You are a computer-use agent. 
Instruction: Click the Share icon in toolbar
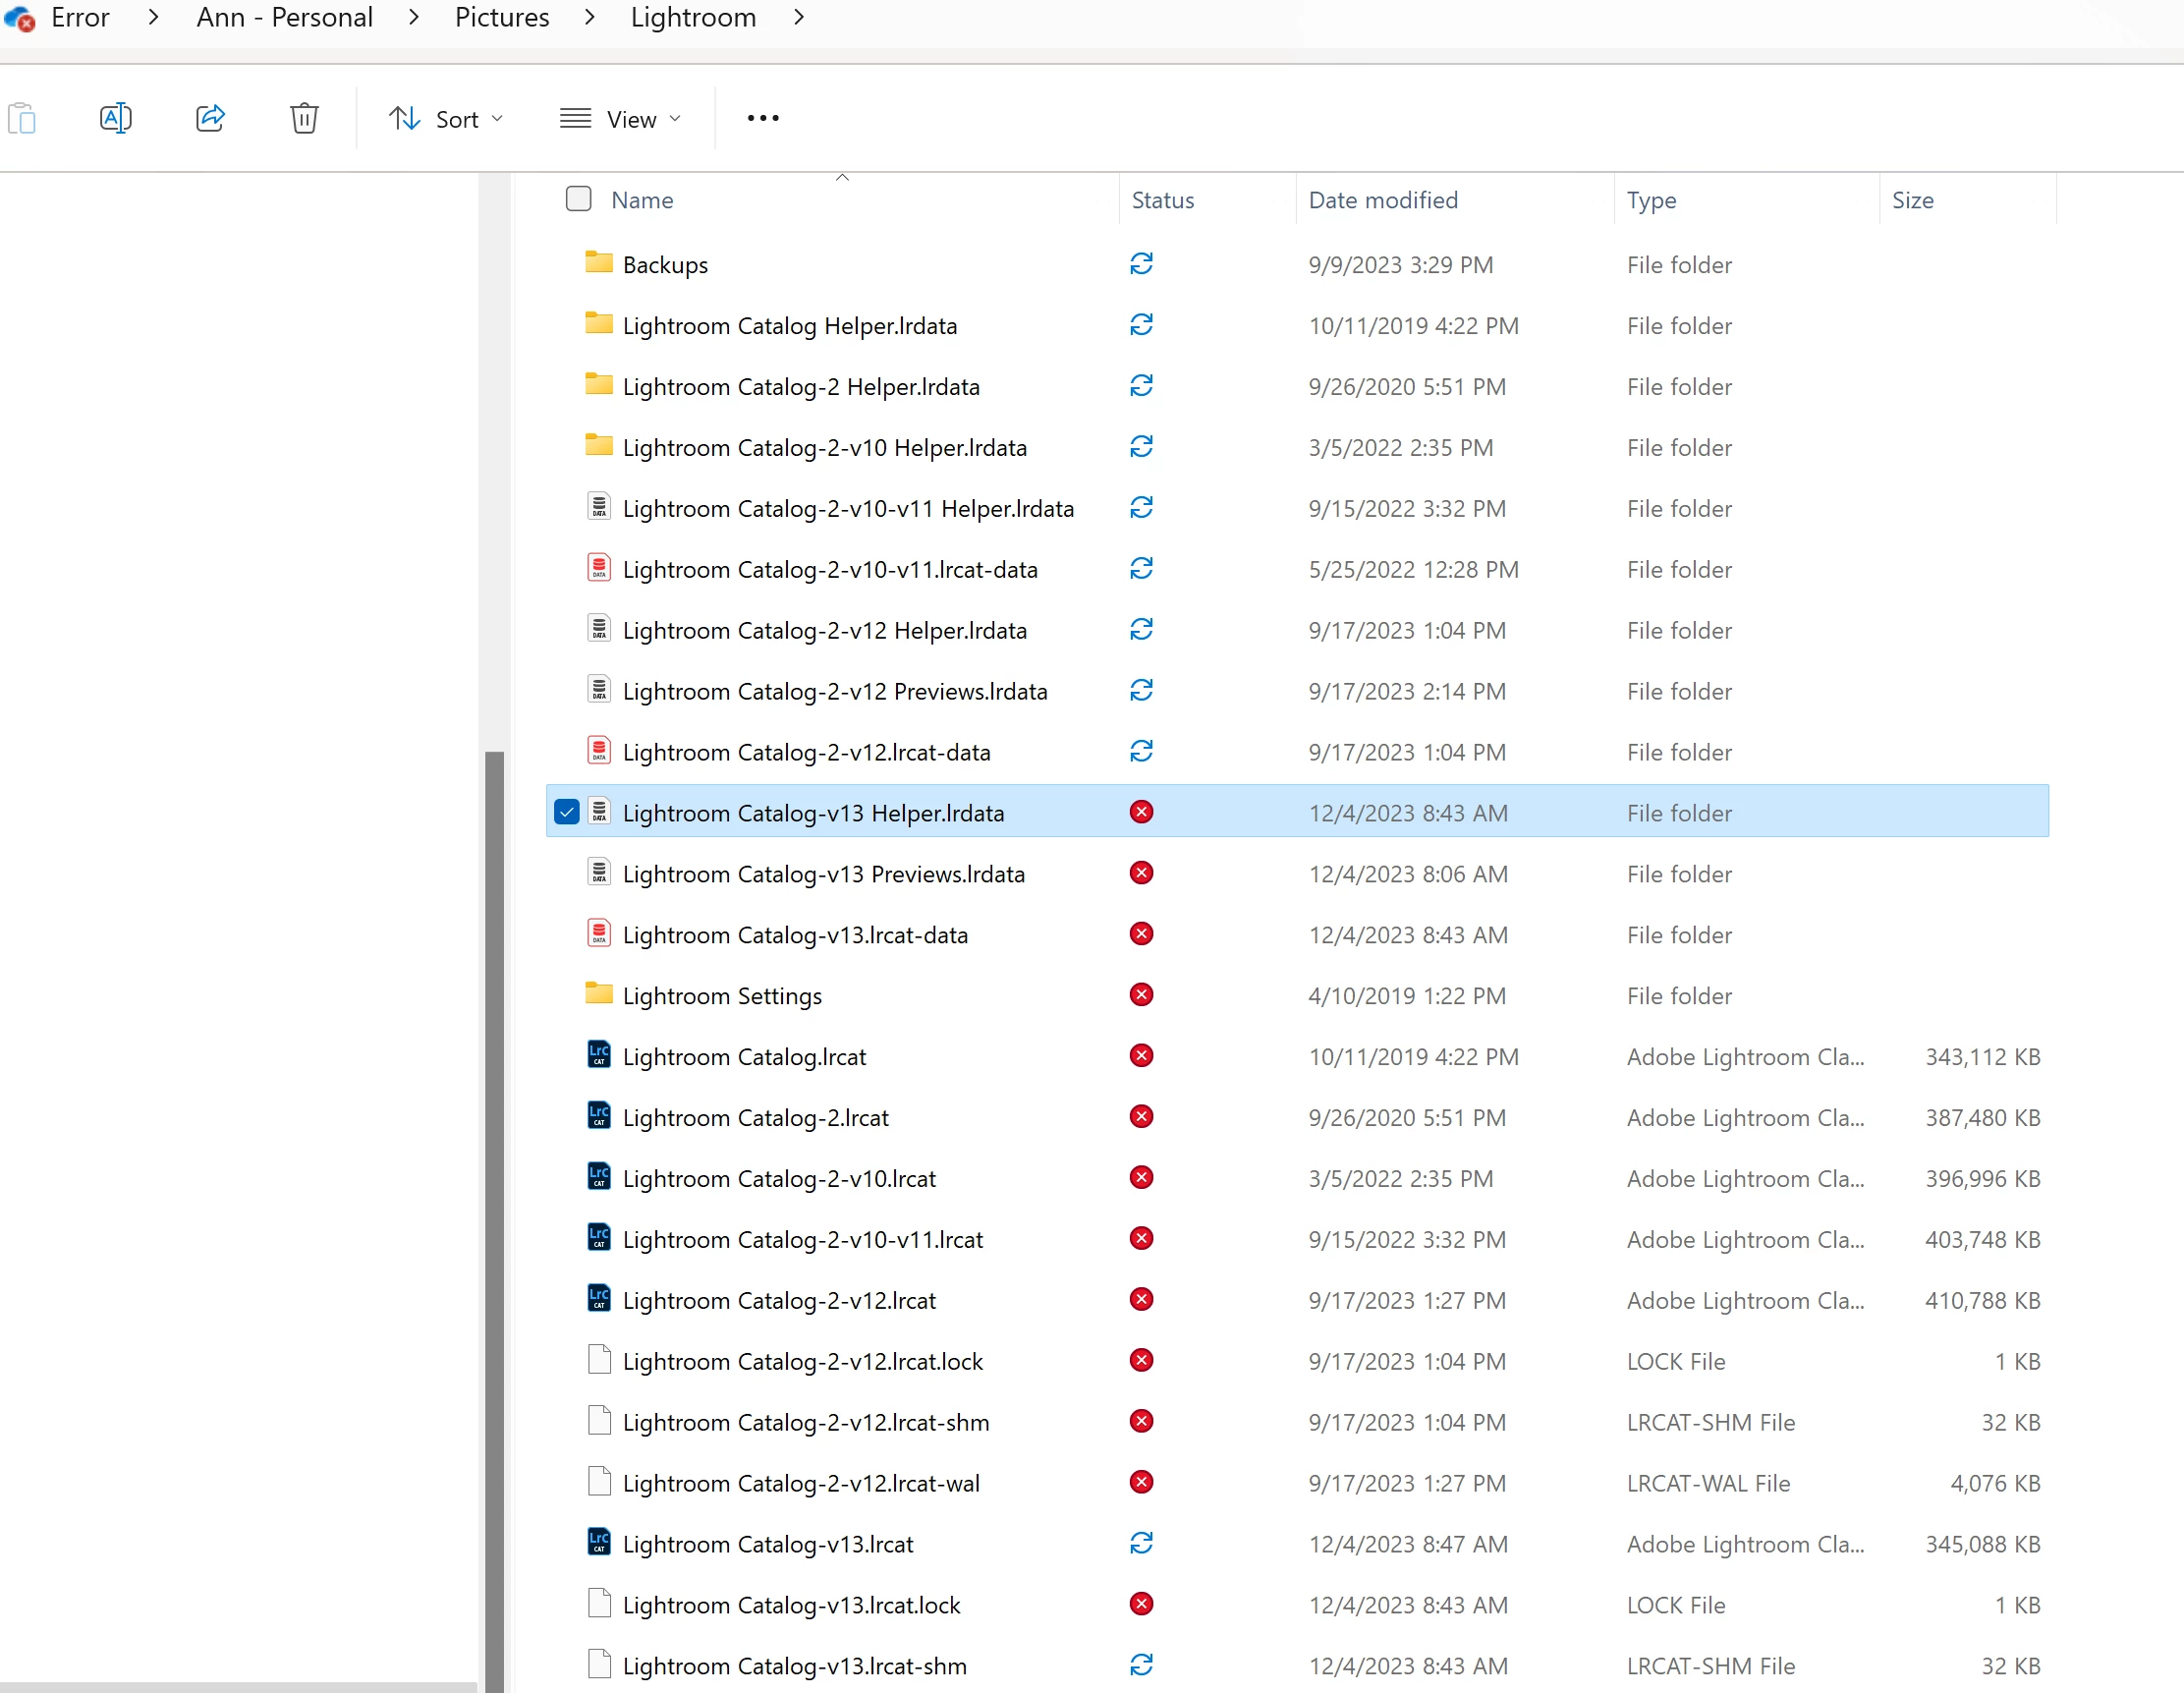[210, 118]
